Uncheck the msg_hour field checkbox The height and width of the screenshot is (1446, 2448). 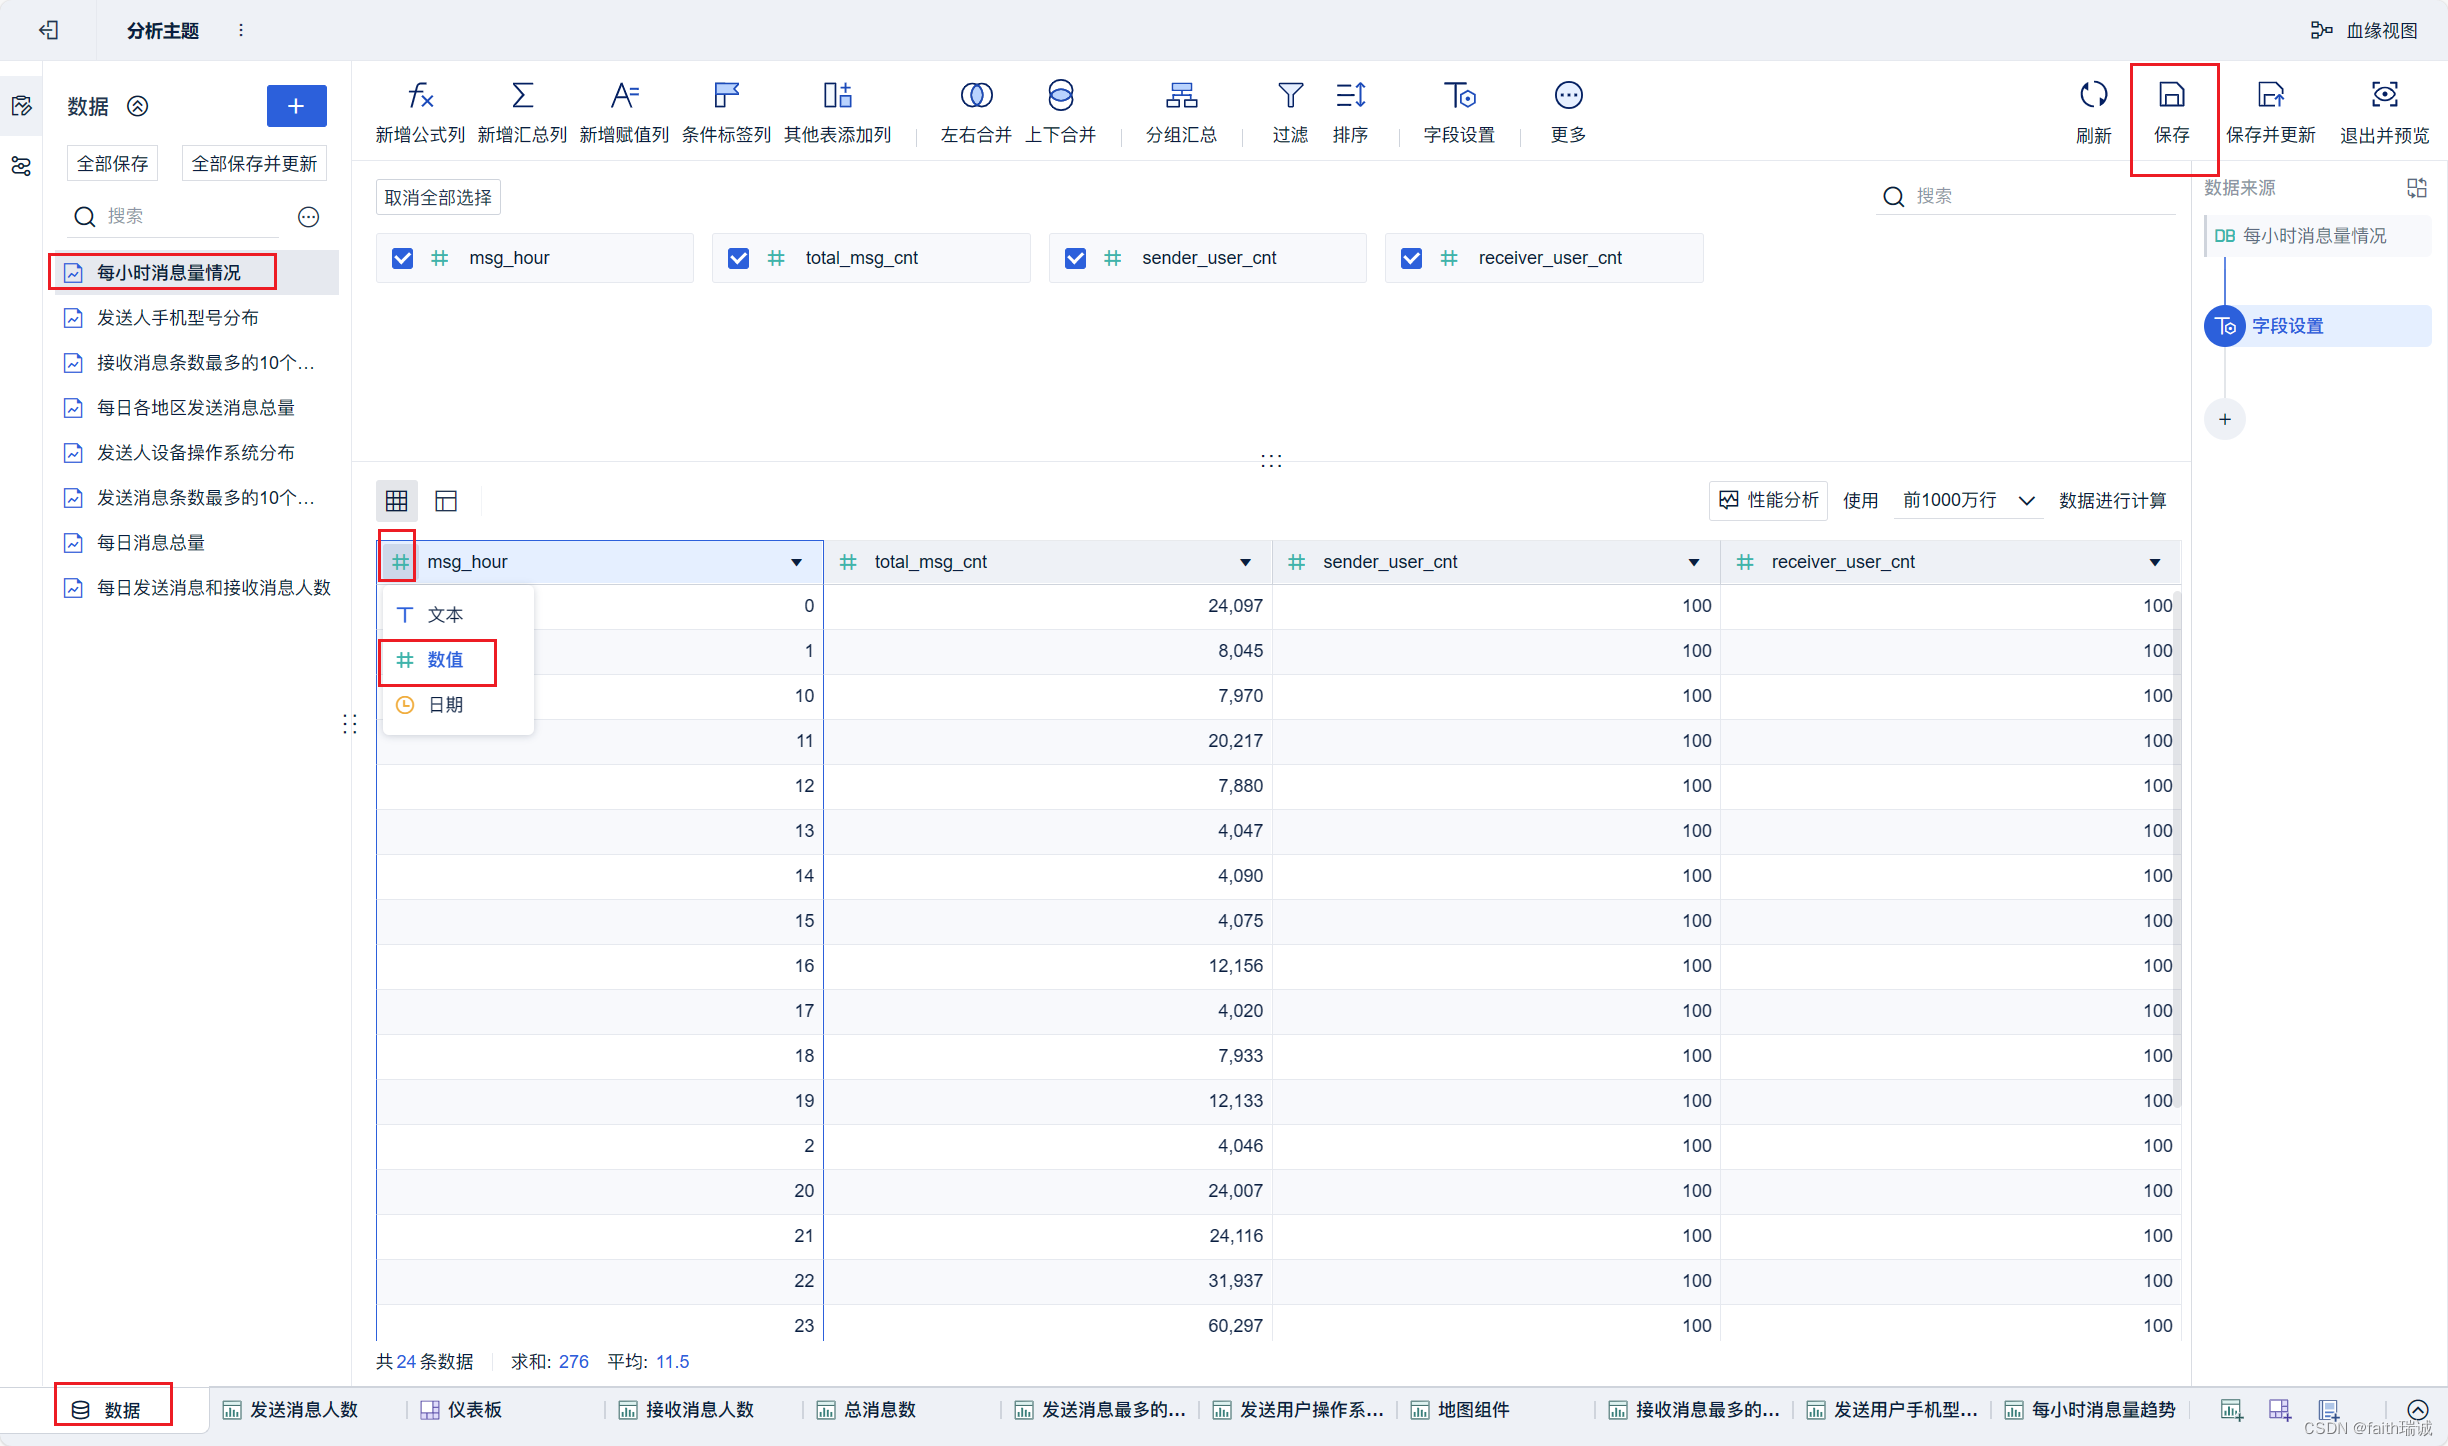(402, 259)
